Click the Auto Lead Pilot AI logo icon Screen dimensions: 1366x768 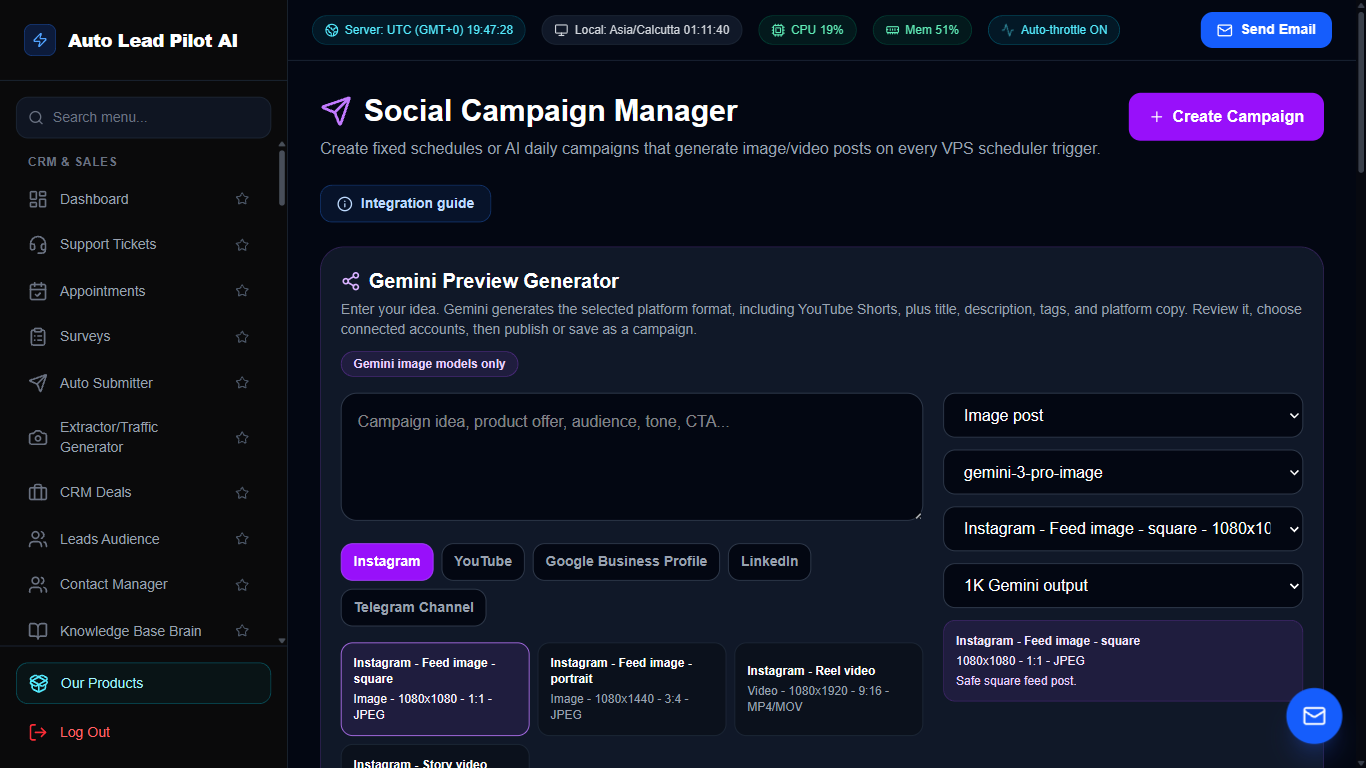[x=40, y=40]
